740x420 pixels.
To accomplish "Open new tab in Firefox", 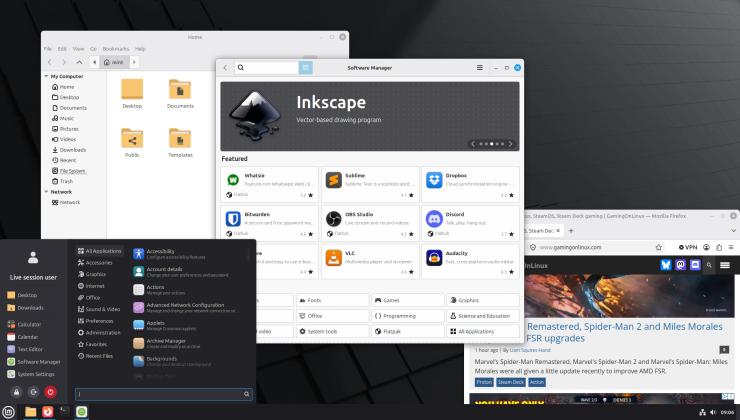I will coord(571,231).
